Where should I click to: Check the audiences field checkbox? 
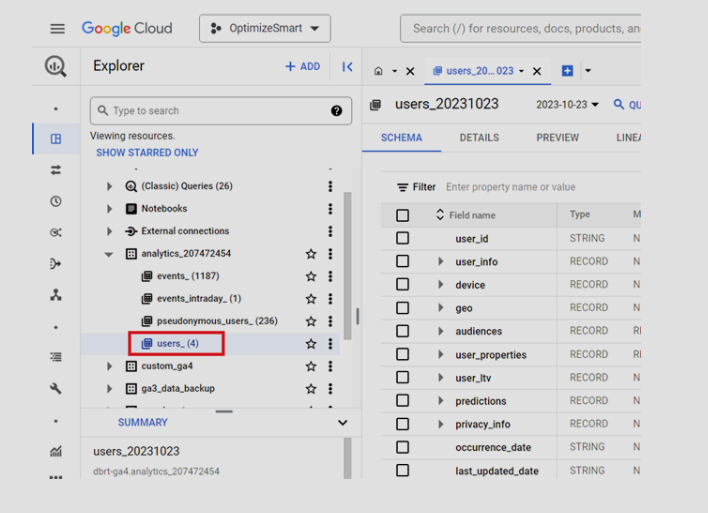click(x=402, y=331)
